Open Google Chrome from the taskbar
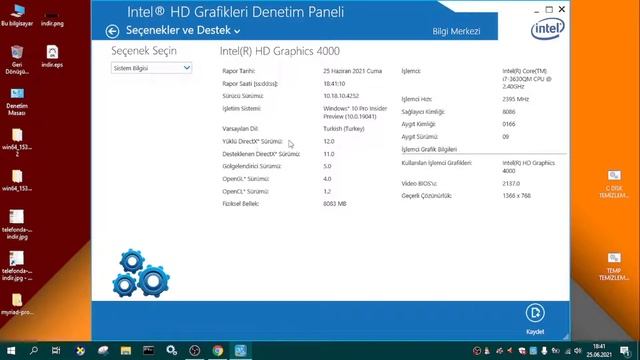Viewport: 640px width, 360px height. point(218,351)
